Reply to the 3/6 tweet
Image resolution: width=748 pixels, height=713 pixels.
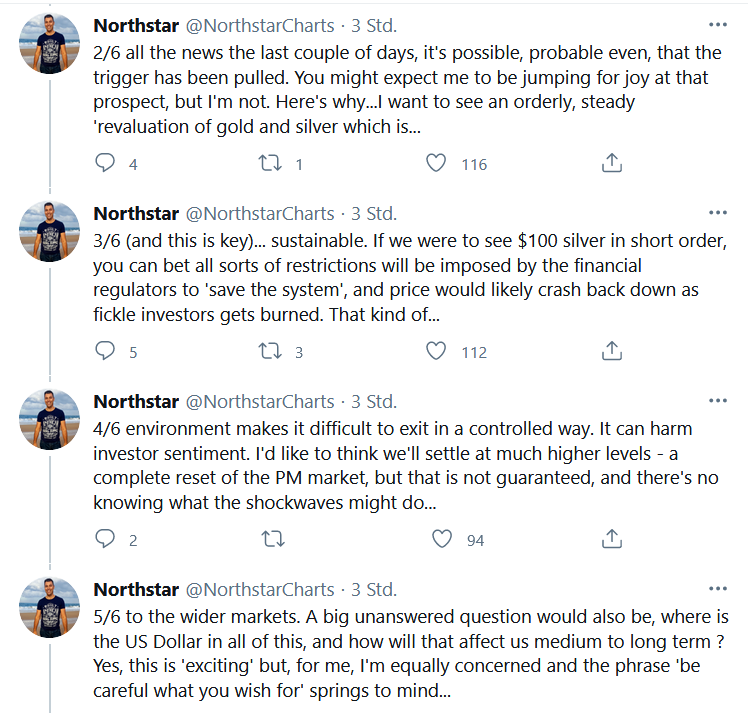[105, 351]
